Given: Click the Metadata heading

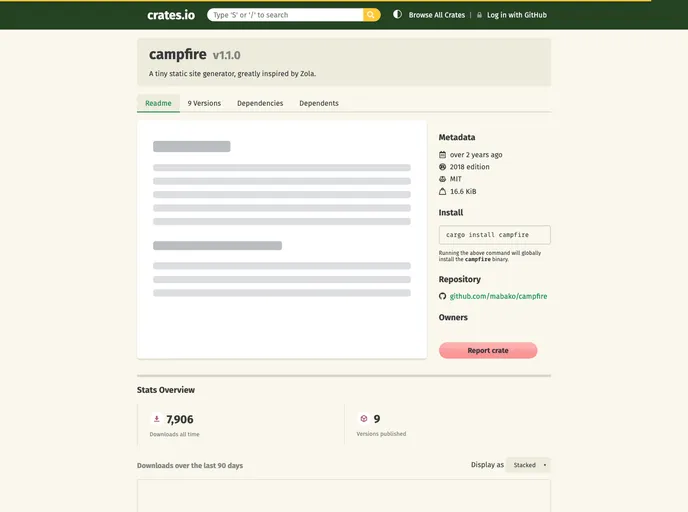Looking at the screenshot, I should pos(457,137).
